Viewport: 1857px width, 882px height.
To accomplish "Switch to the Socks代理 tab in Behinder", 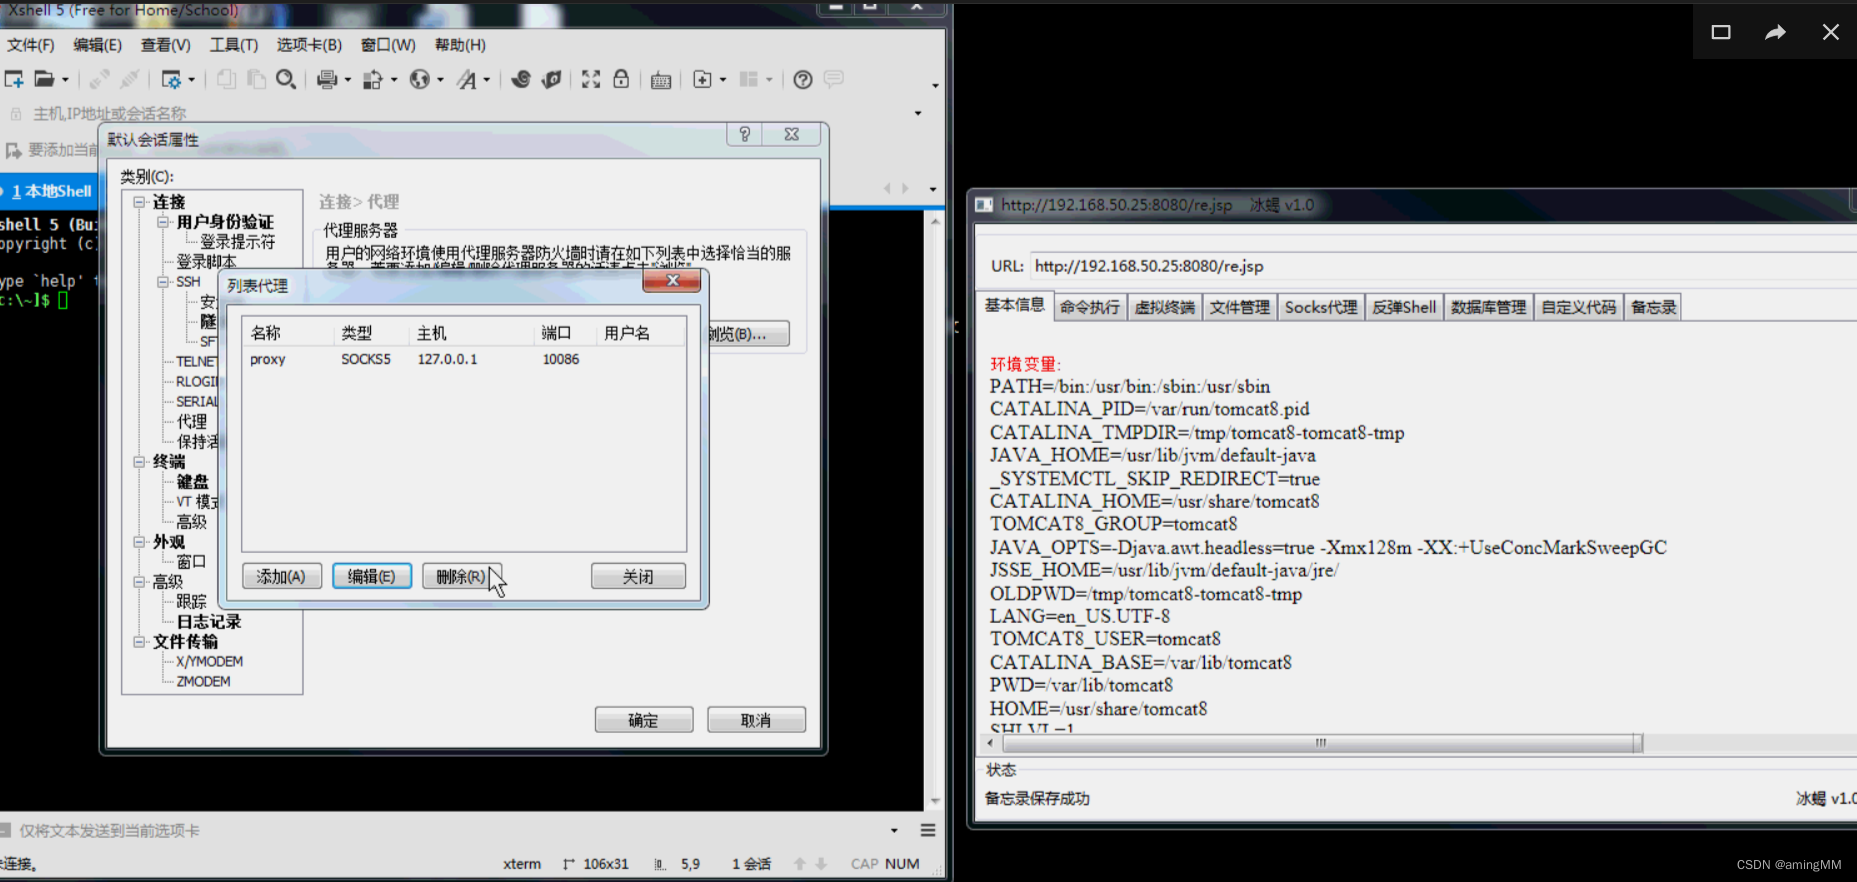I will (1321, 307).
